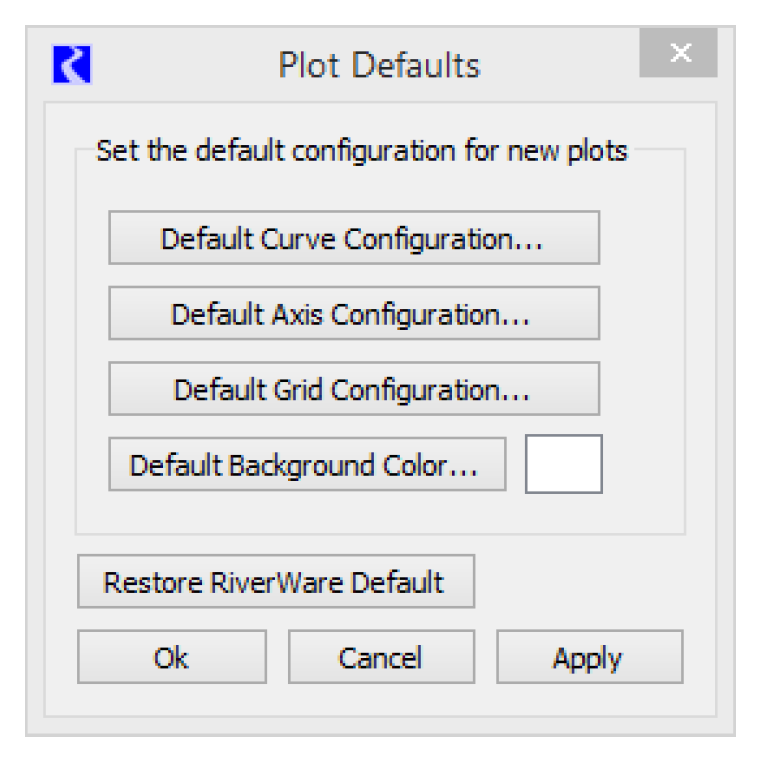
Task: Dismiss dialog using the Cancel button
Action: pyautogui.click(x=380, y=657)
